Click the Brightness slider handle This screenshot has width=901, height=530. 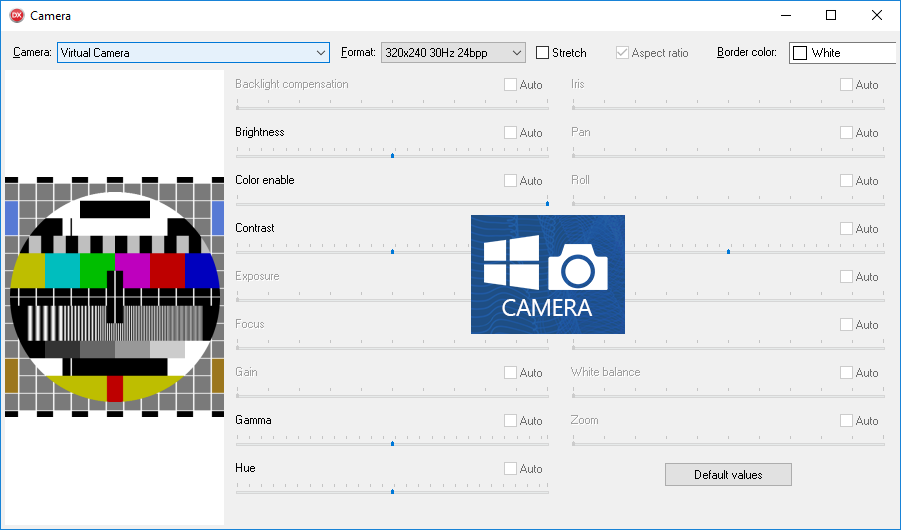(392, 155)
